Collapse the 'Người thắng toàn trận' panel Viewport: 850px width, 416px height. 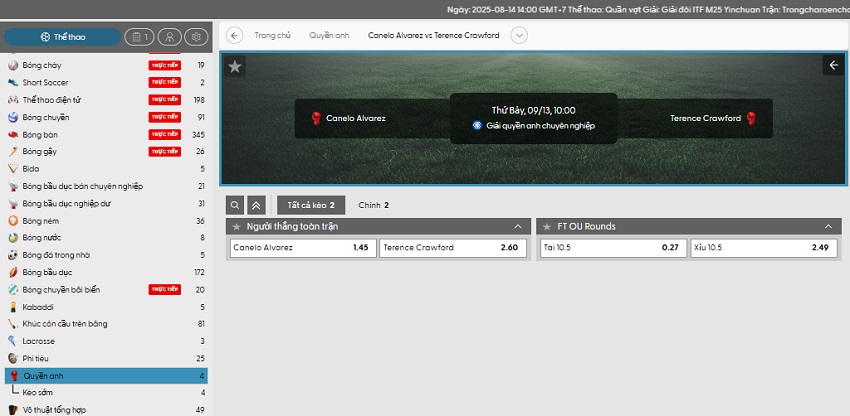click(518, 227)
